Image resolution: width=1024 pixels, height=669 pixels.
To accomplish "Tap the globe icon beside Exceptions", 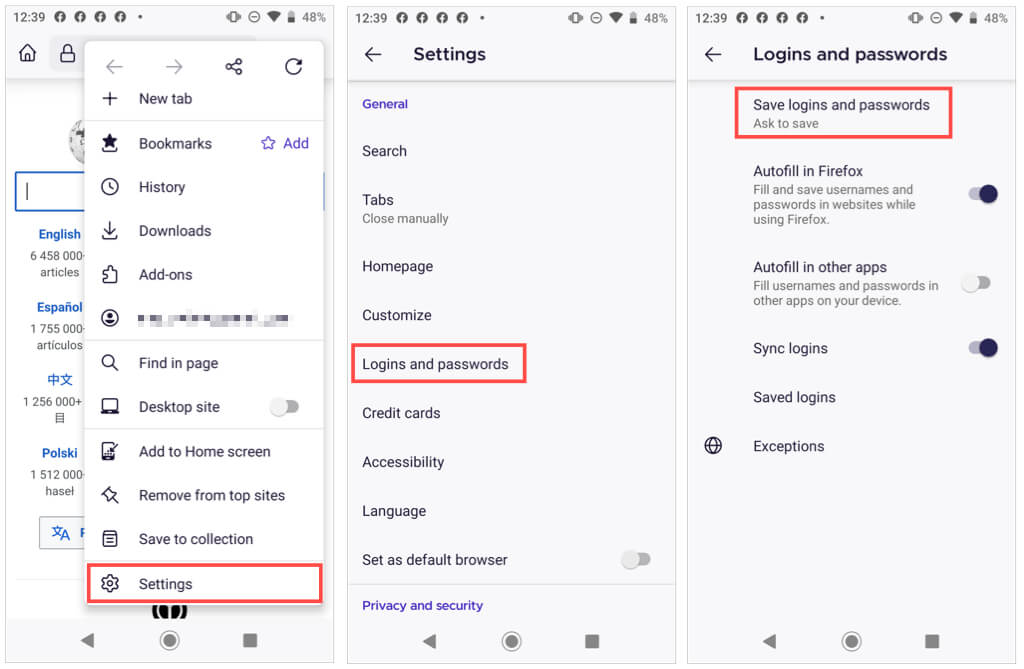I will [713, 446].
